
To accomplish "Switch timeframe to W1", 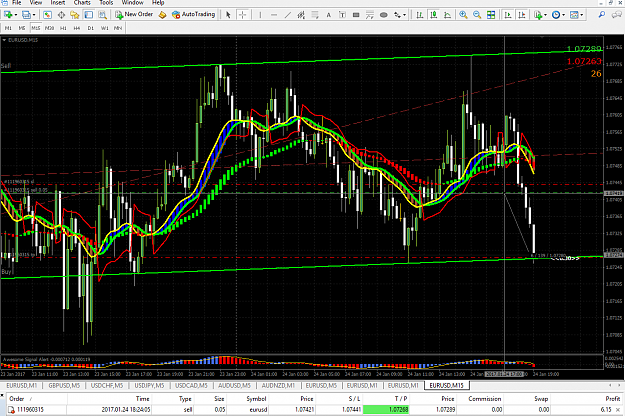I will pos(104,28).
